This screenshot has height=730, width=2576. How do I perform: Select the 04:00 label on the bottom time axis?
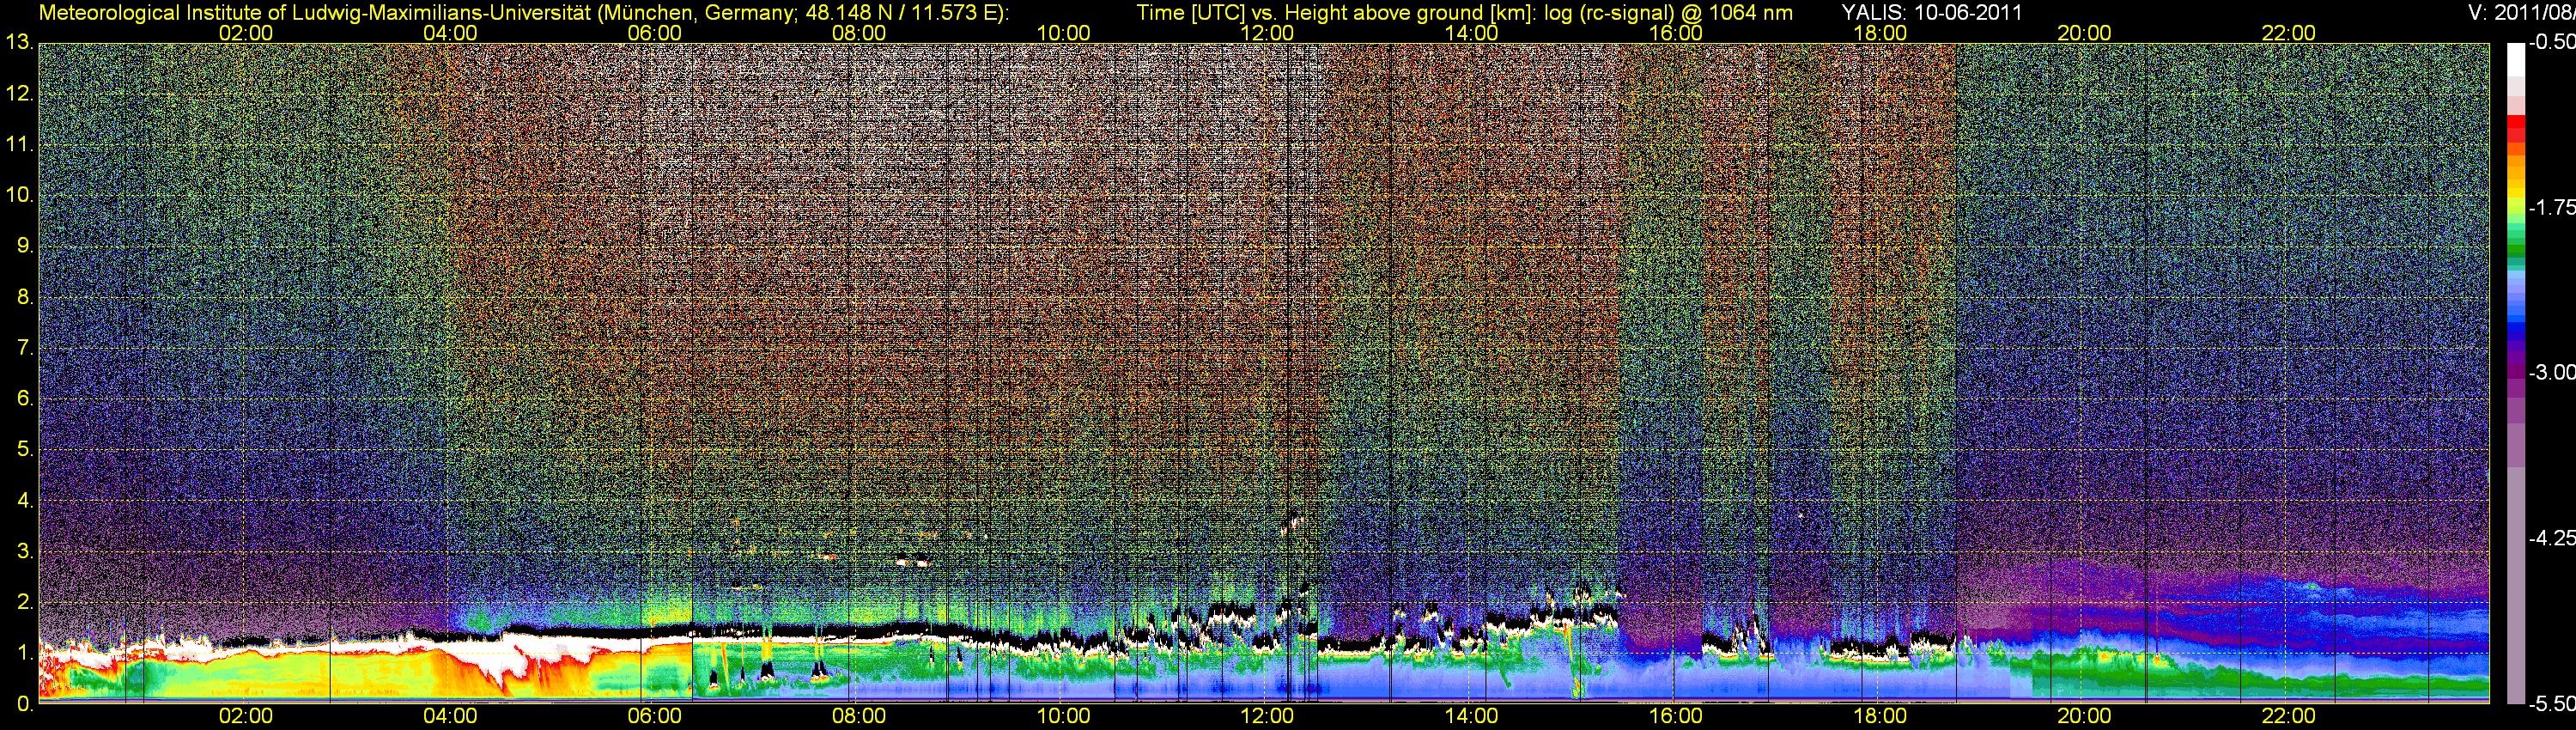click(x=450, y=716)
